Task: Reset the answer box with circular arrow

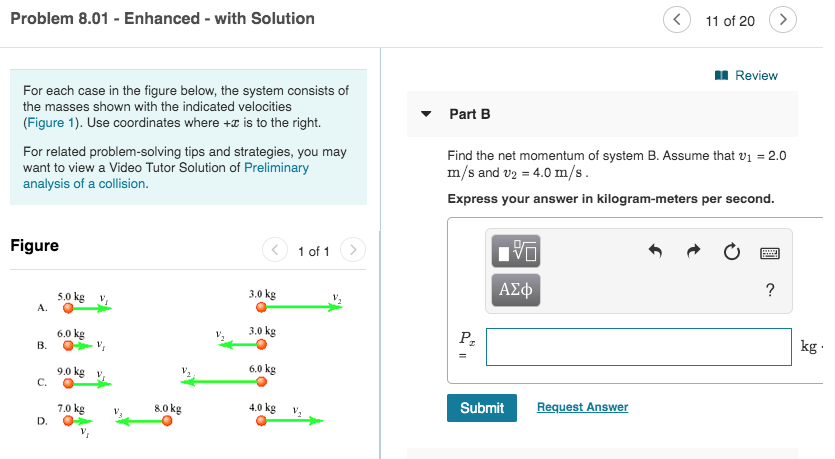Action: pyautogui.click(x=732, y=251)
